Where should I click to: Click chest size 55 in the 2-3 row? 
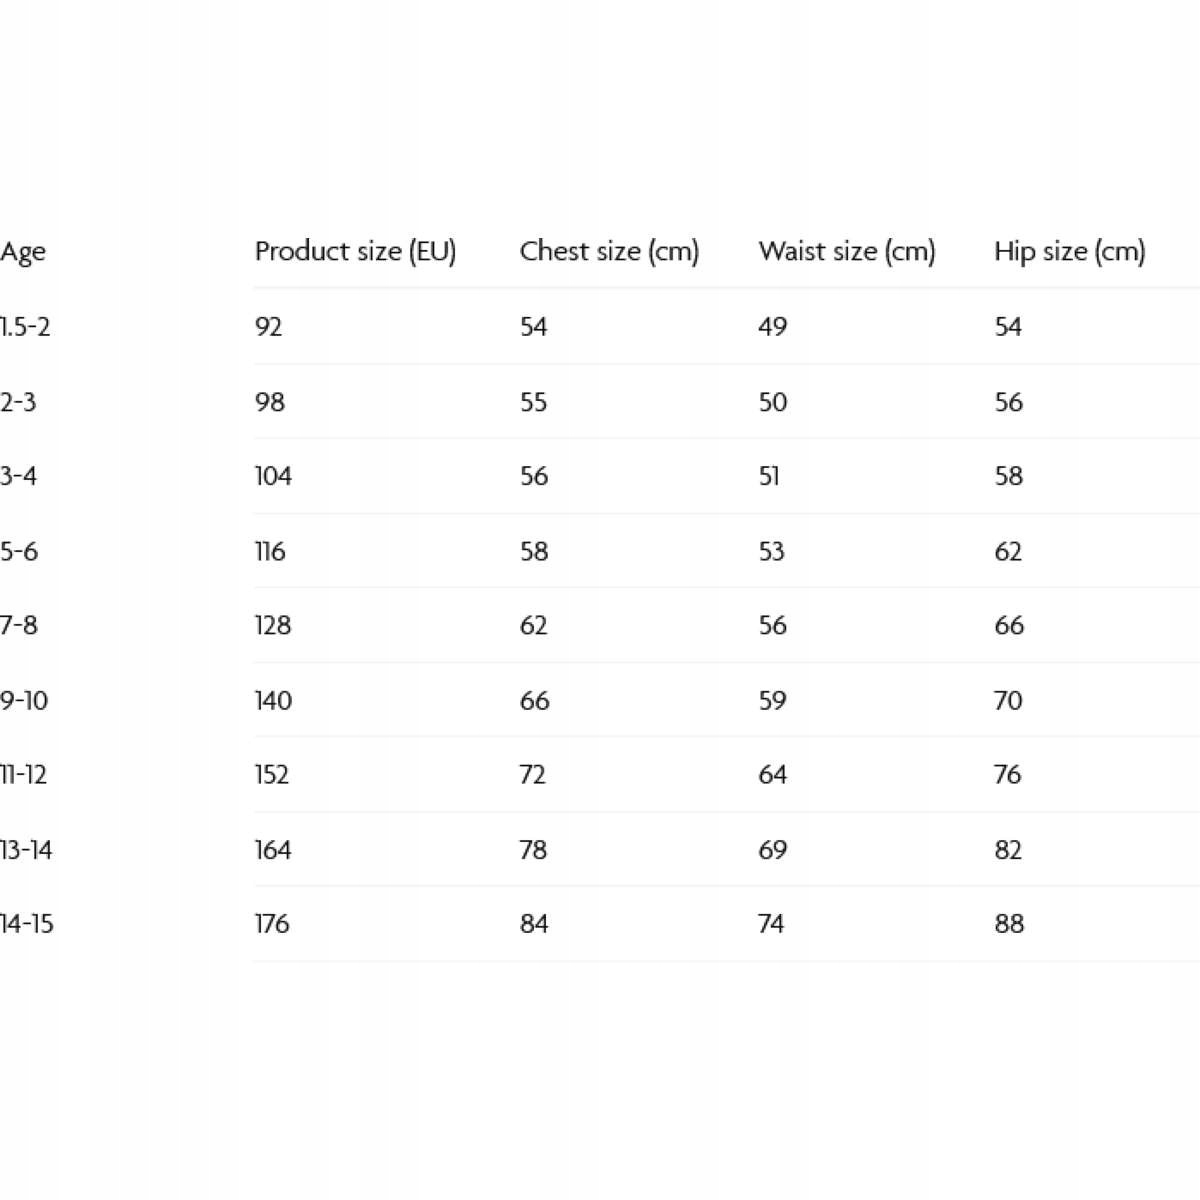click(533, 402)
